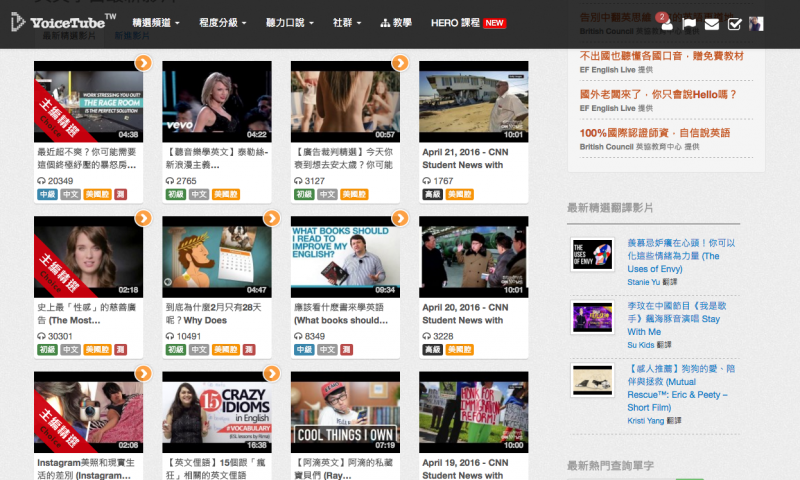Click the orange arrow on 史上最「性感」video card
Image resolution: width=800 pixels, height=480 pixels.
143,218
